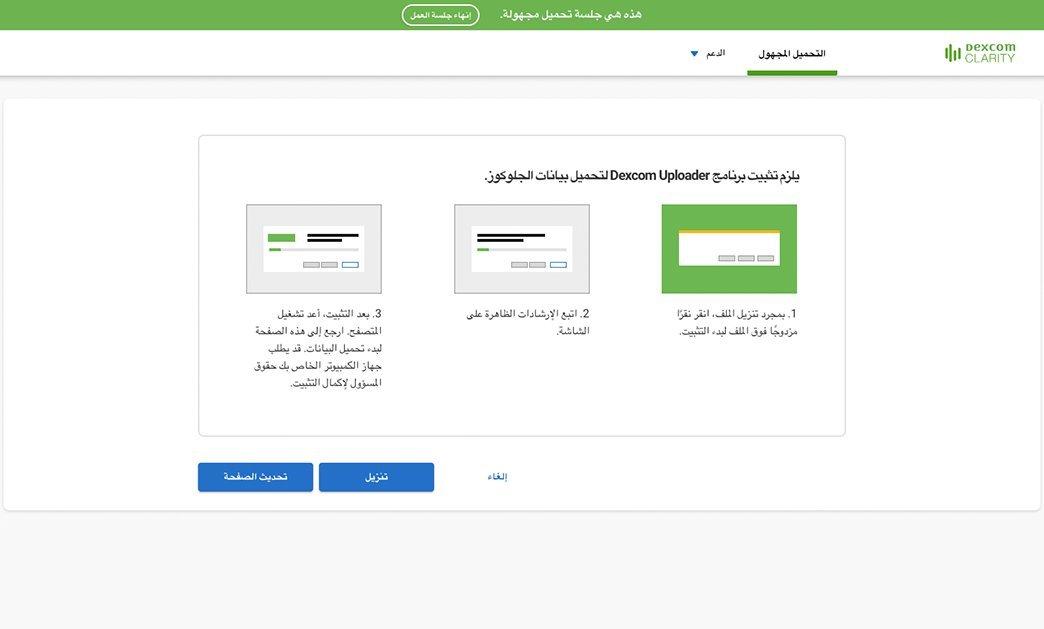This screenshot has width=1044, height=629.
Task: Click the green bars icon in the logo
Action: (x=952, y=53)
